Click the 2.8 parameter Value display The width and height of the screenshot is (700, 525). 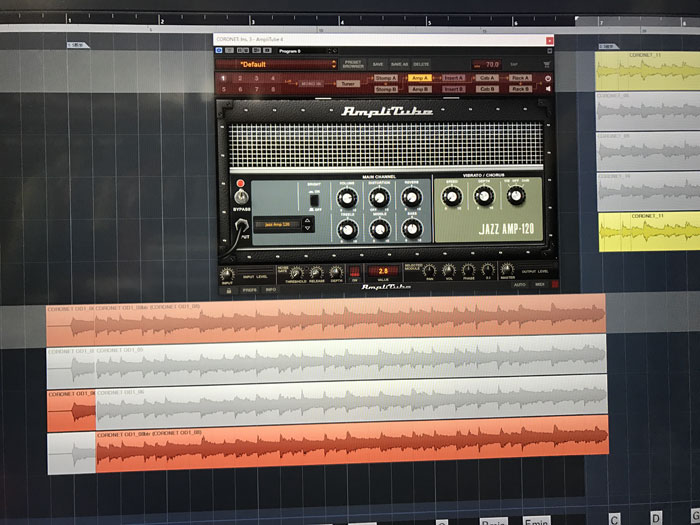pos(383,271)
